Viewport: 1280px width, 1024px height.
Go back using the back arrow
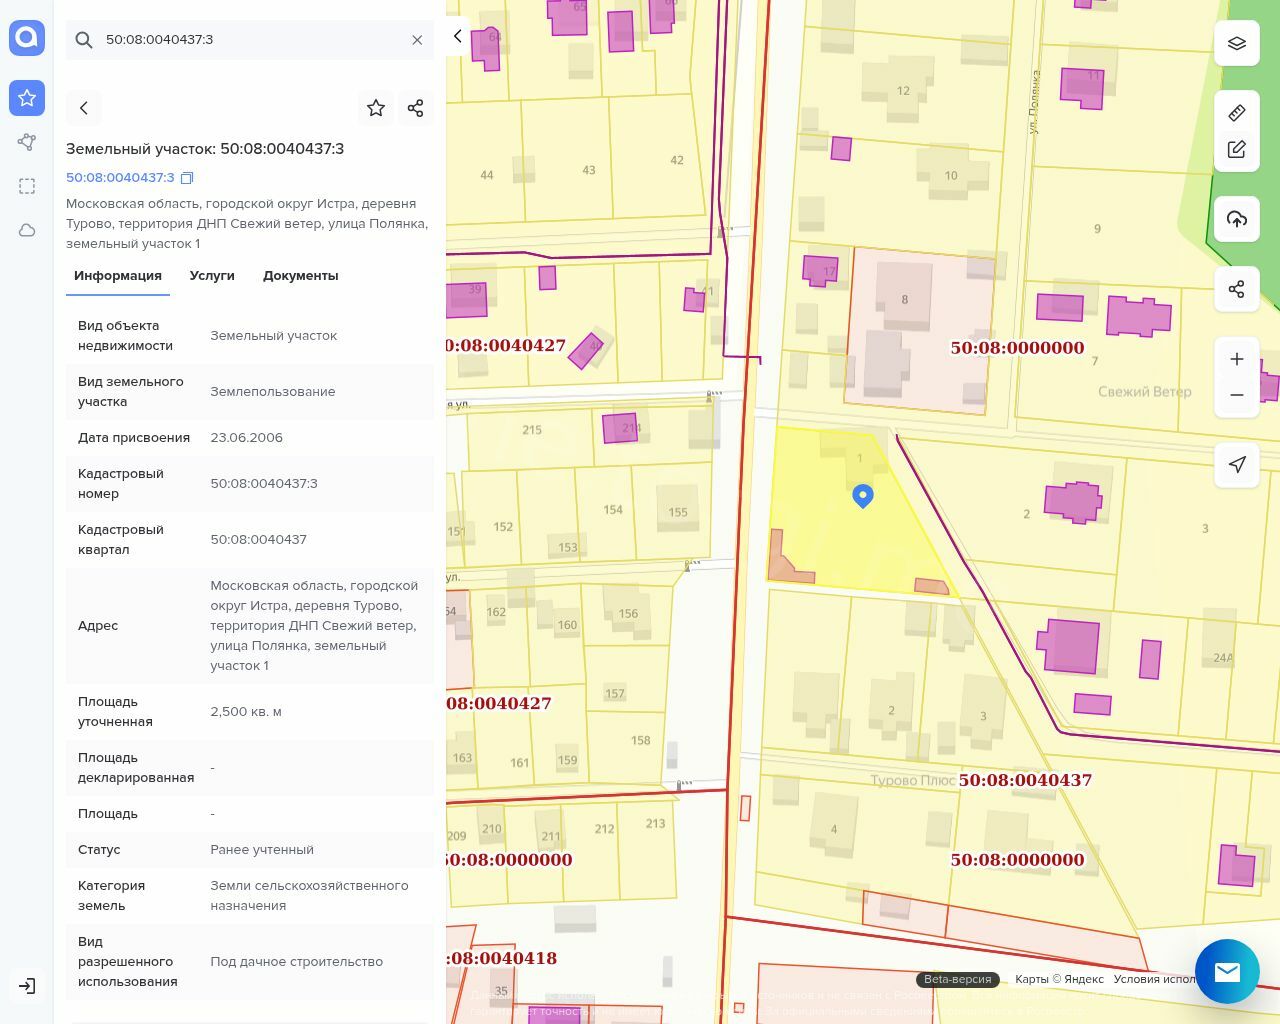84,108
